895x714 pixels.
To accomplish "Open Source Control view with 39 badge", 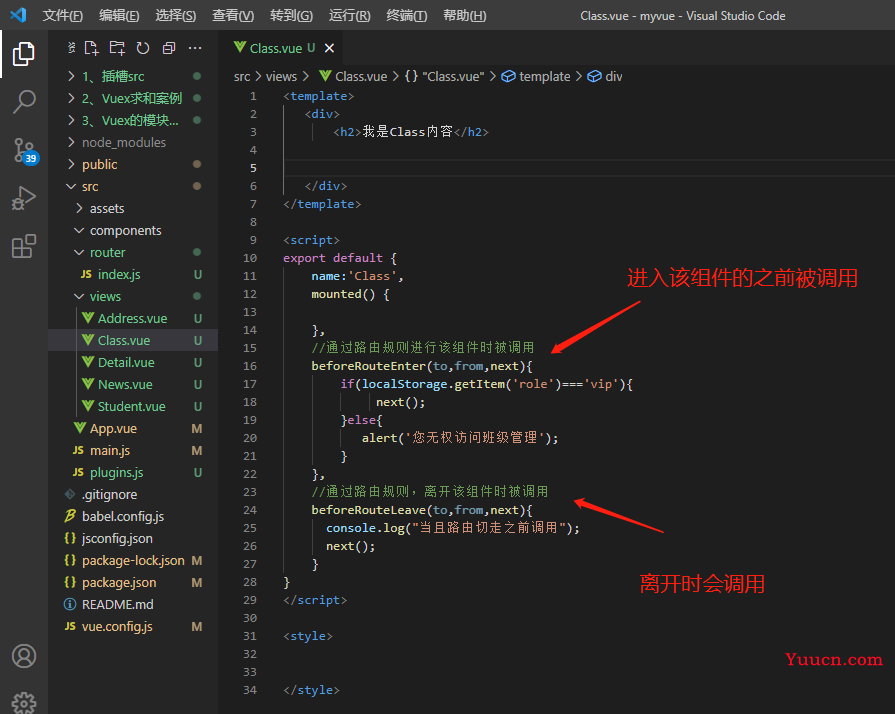I will point(25,151).
